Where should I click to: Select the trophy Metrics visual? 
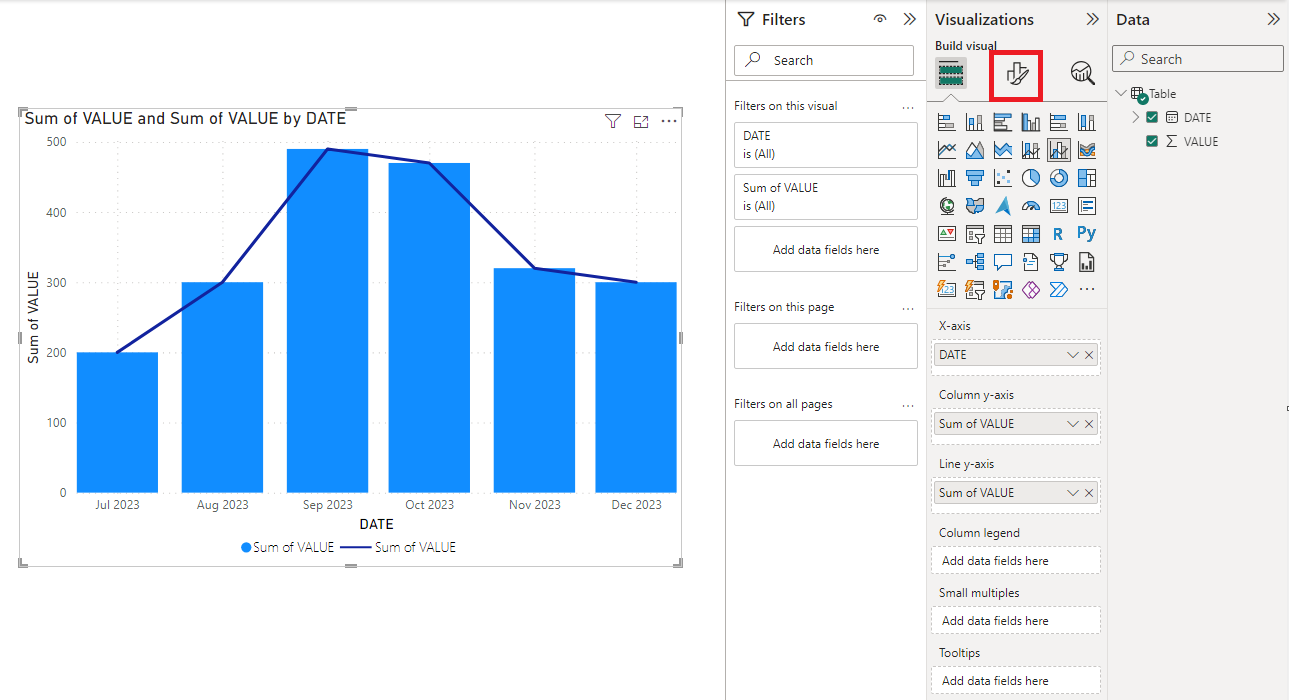pos(1059,263)
